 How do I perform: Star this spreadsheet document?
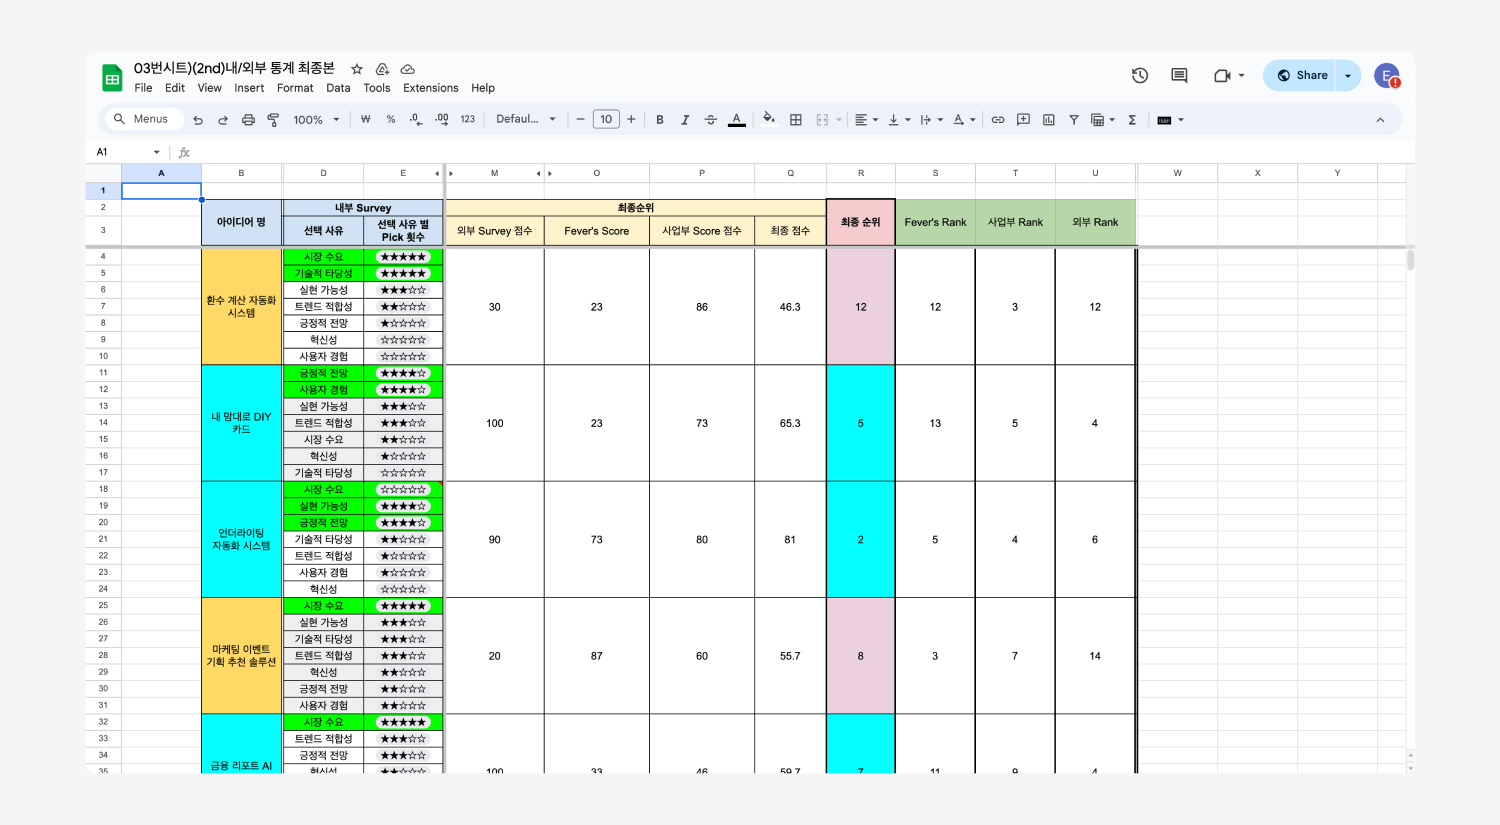(x=356, y=69)
